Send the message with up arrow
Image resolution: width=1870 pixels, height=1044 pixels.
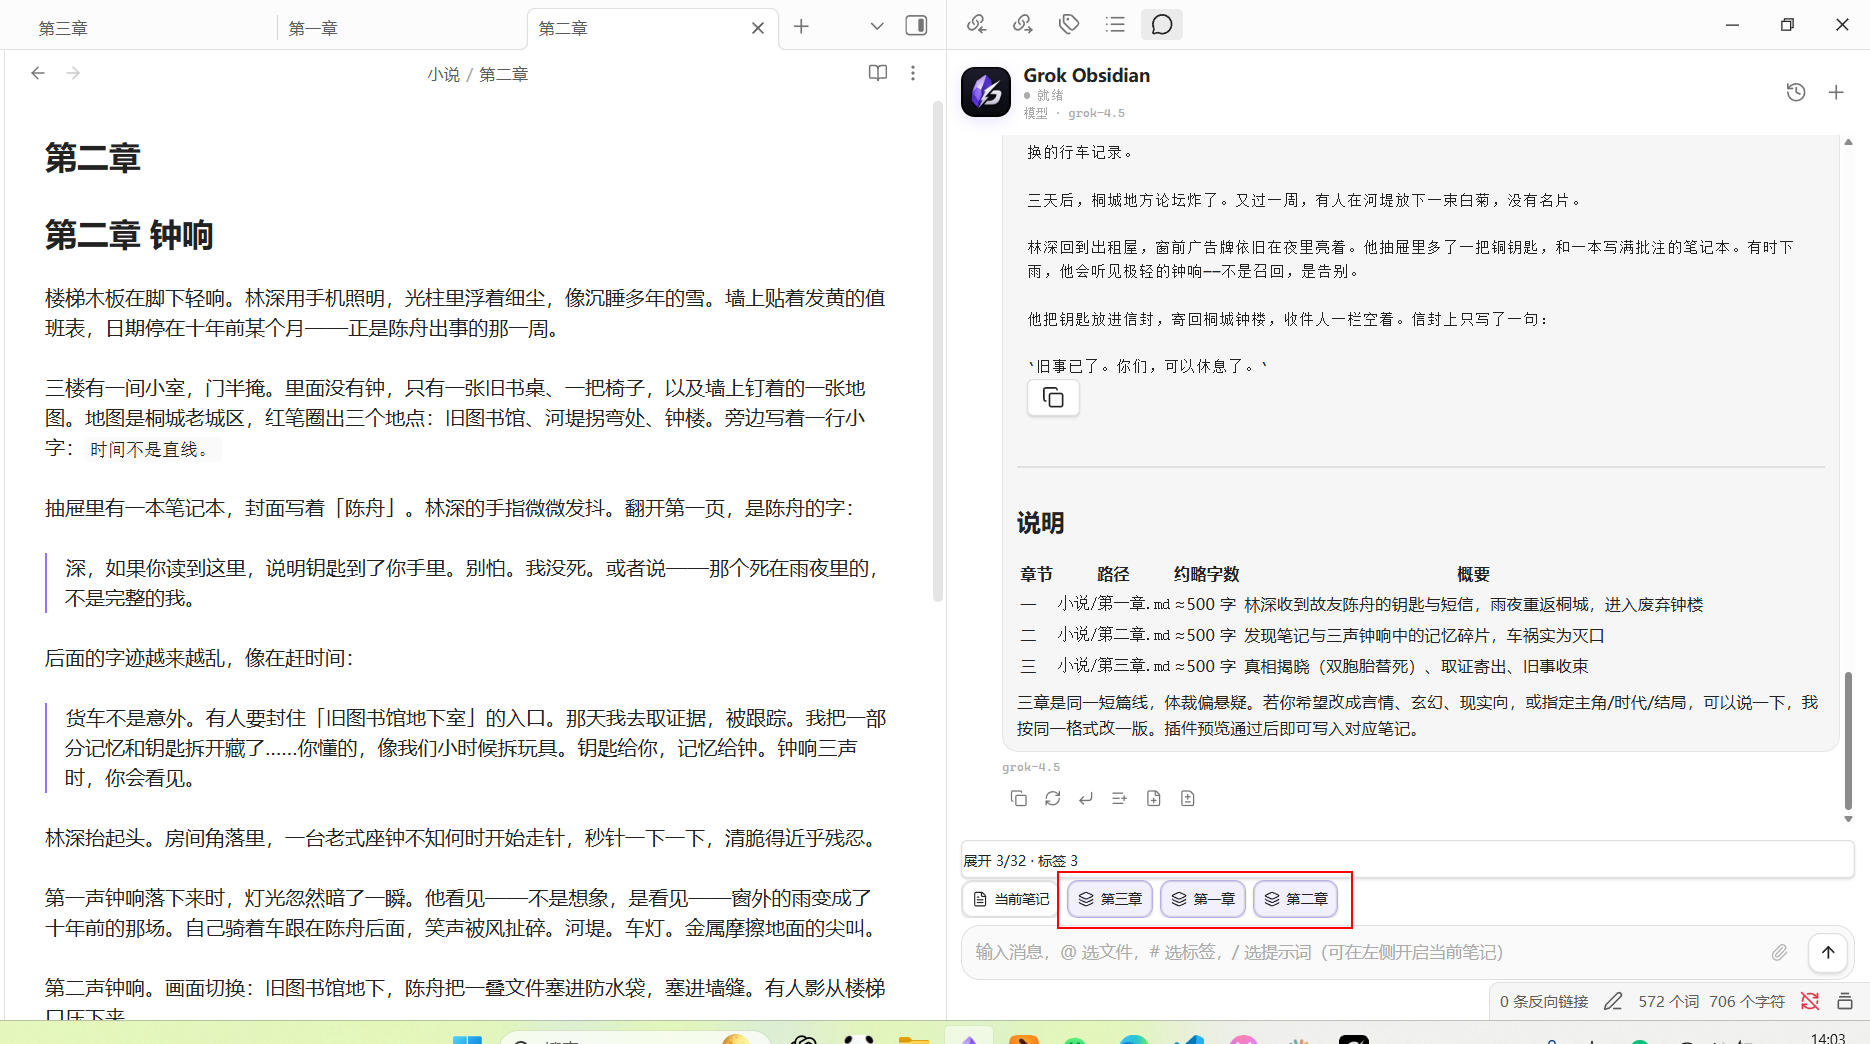[x=1827, y=952]
